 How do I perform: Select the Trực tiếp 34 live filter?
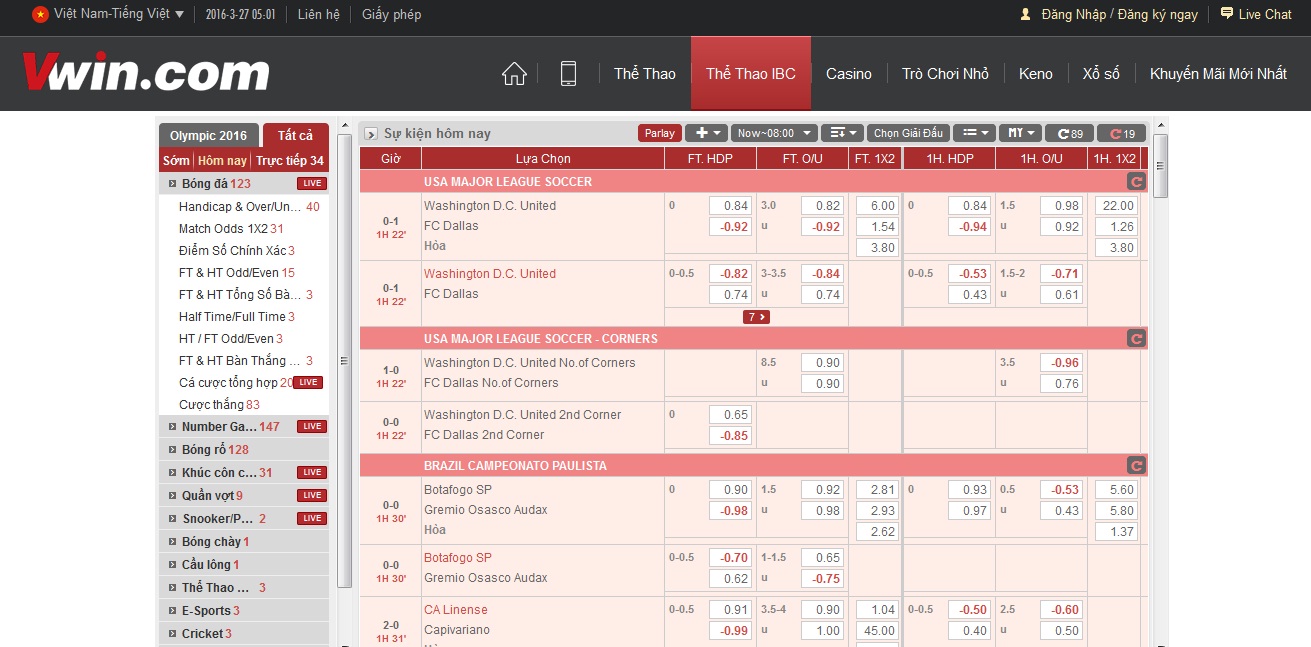tap(289, 161)
